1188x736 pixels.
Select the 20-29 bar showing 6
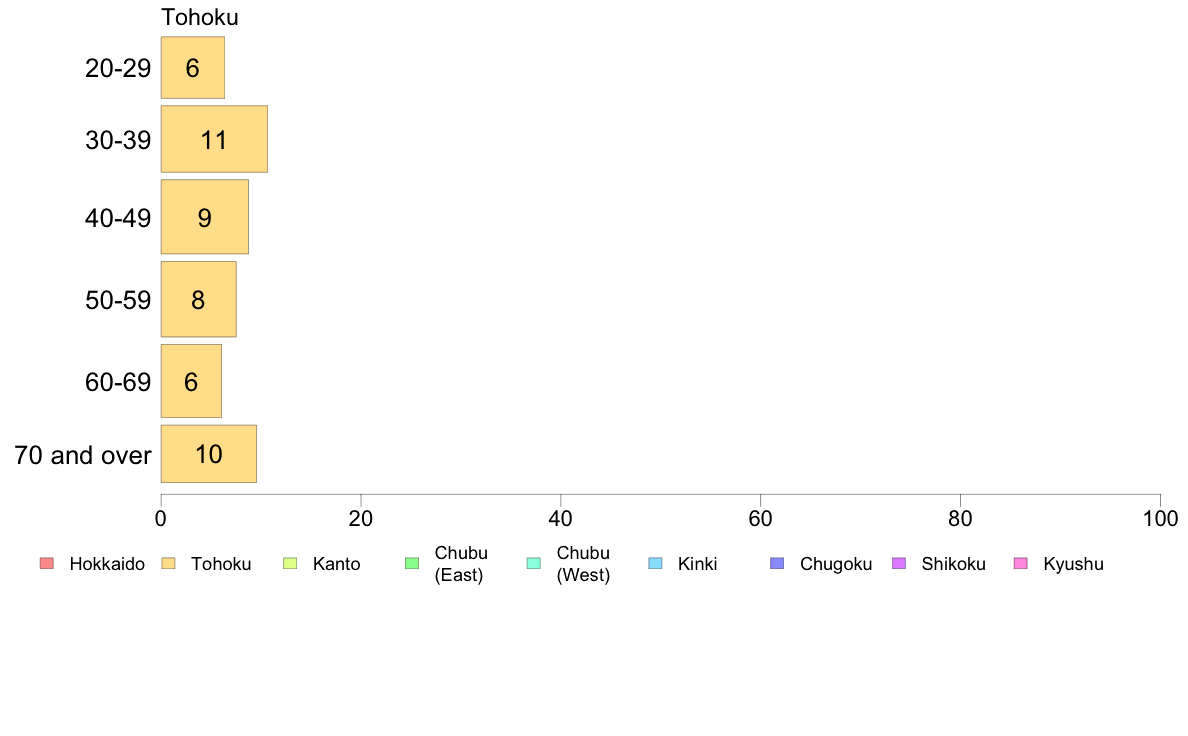[x=192, y=67]
